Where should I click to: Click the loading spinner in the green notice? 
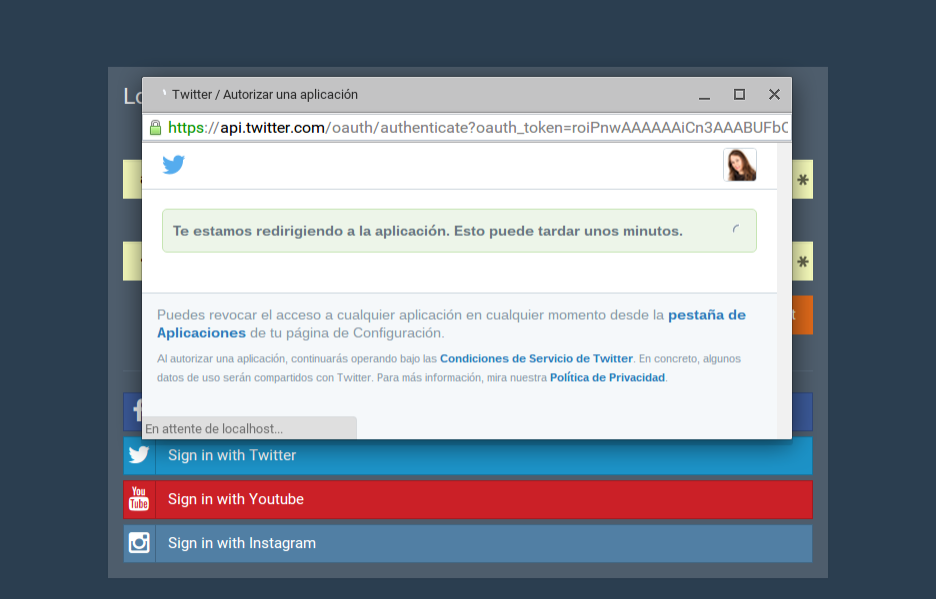coord(737,229)
